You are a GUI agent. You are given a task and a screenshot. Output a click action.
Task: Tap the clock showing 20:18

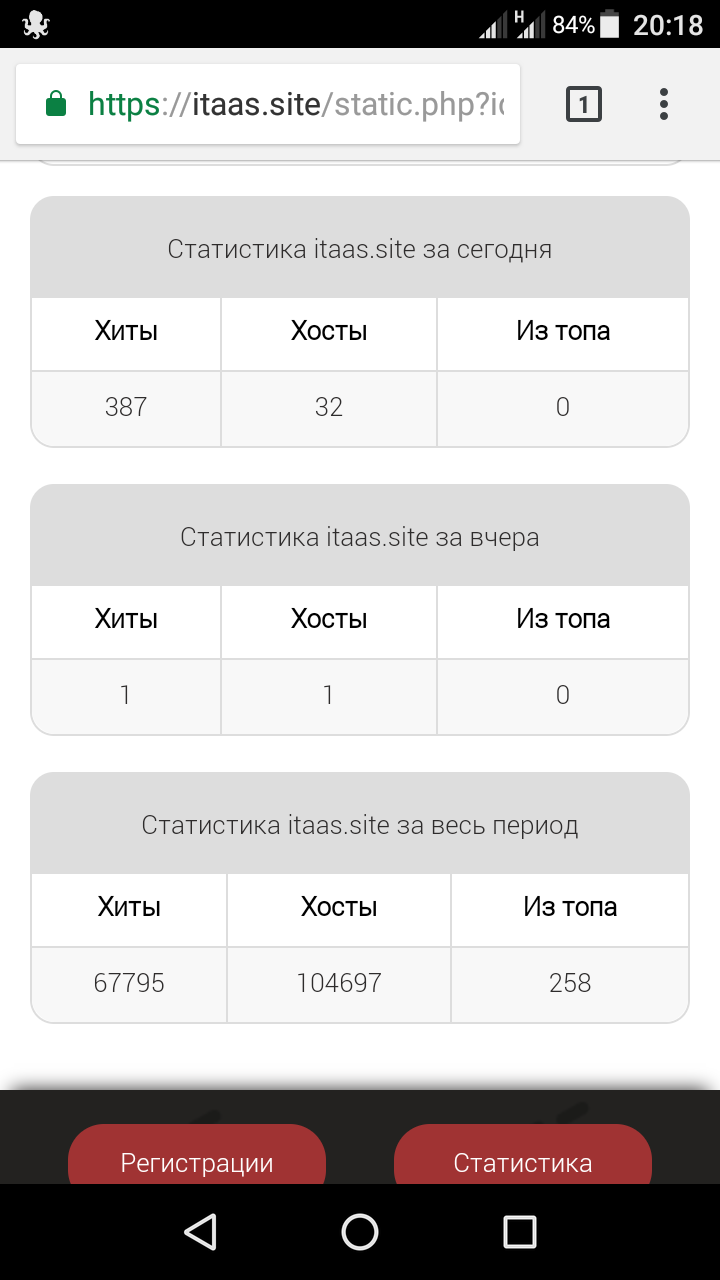pos(668,24)
